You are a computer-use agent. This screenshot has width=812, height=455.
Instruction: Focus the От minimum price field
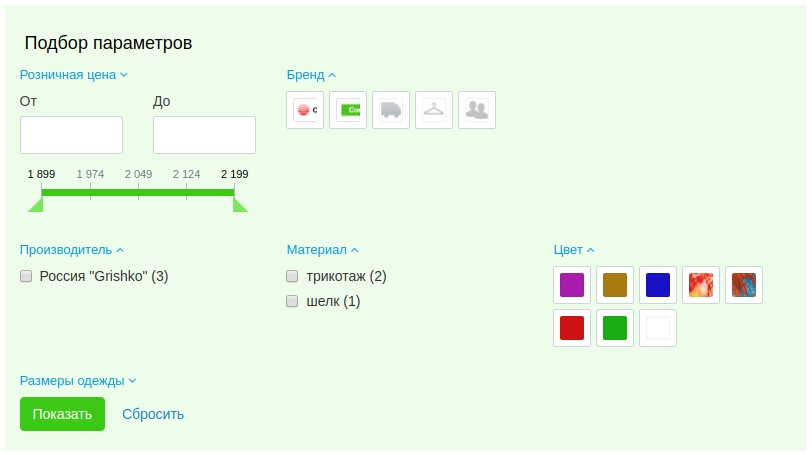71,135
